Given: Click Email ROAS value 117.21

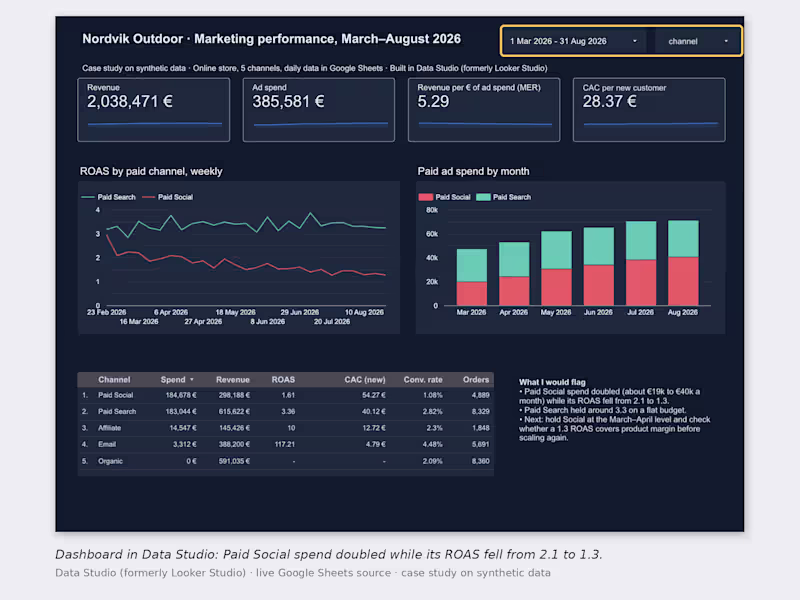Looking at the screenshot, I should click(x=285, y=444).
